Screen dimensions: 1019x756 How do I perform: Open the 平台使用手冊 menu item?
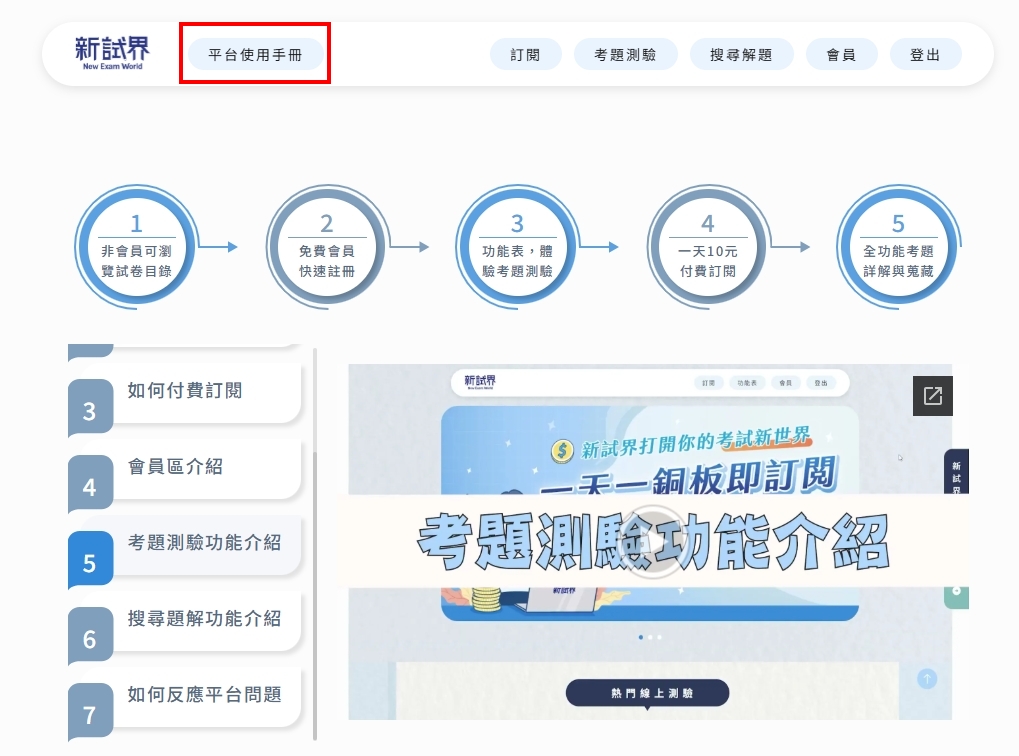pos(254,54)
